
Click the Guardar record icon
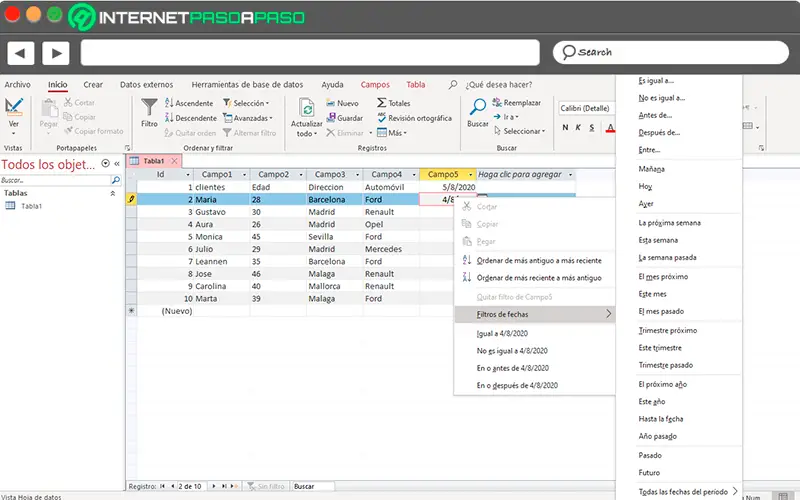(x=329, y=118)
